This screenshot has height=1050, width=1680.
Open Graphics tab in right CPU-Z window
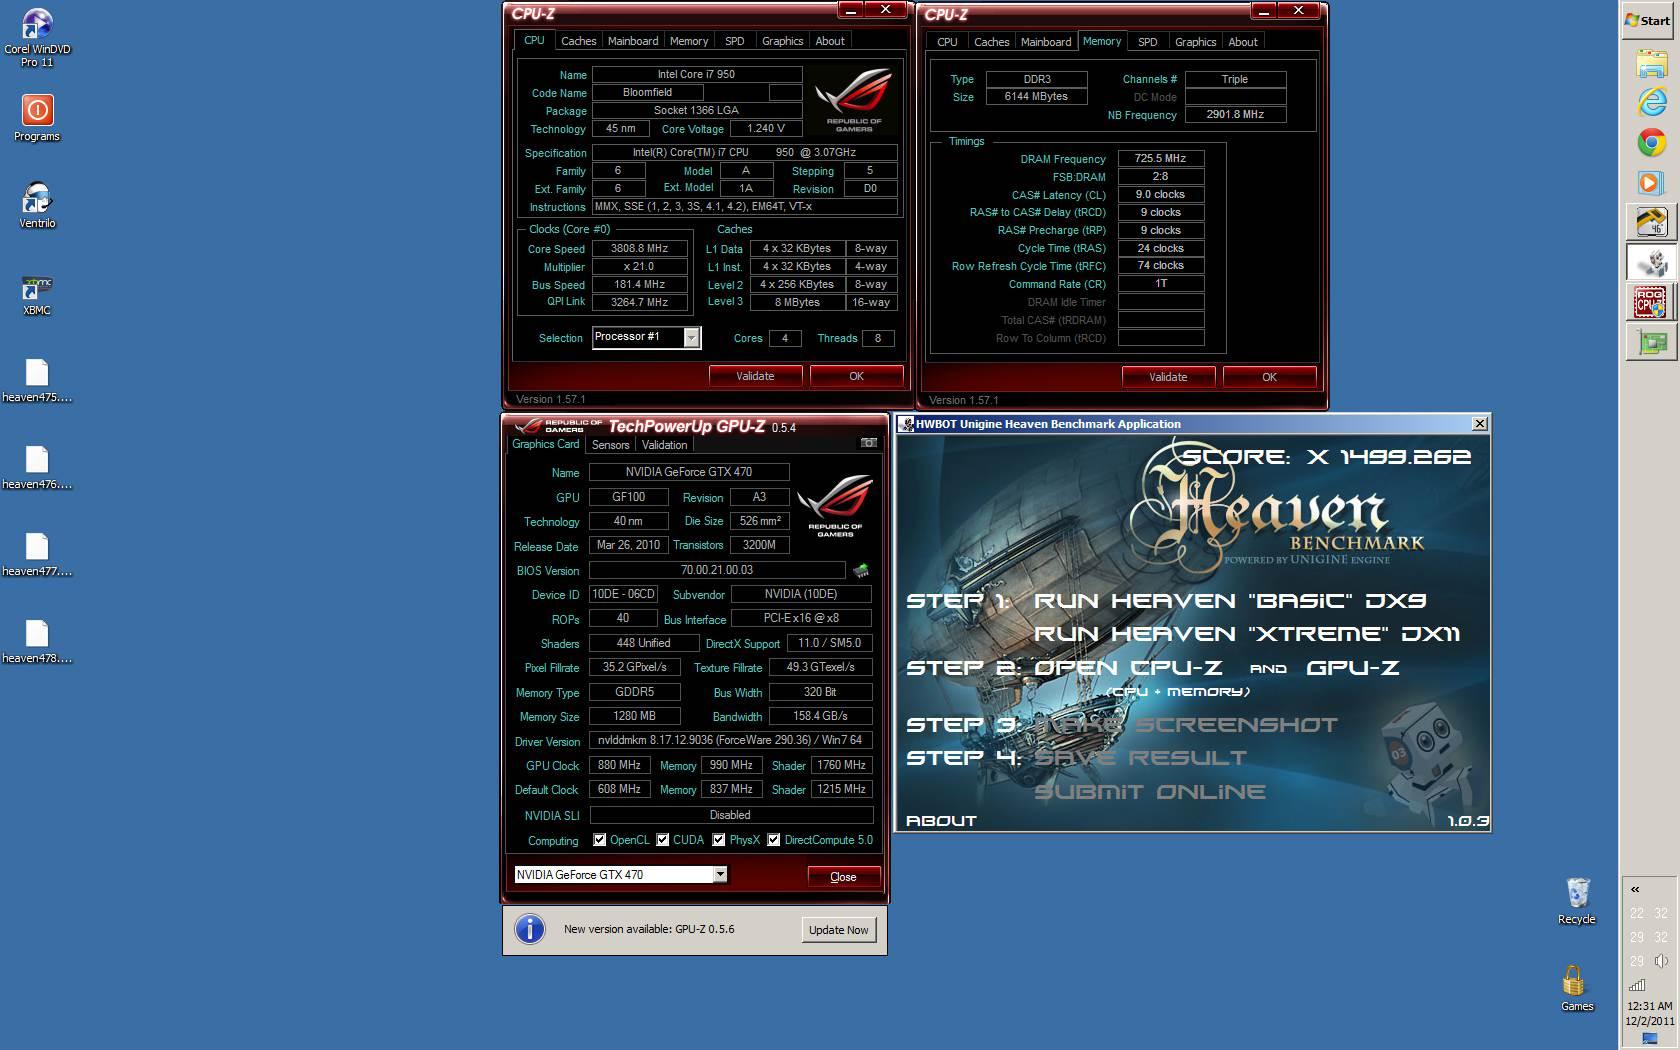[x=1195, y=42]
